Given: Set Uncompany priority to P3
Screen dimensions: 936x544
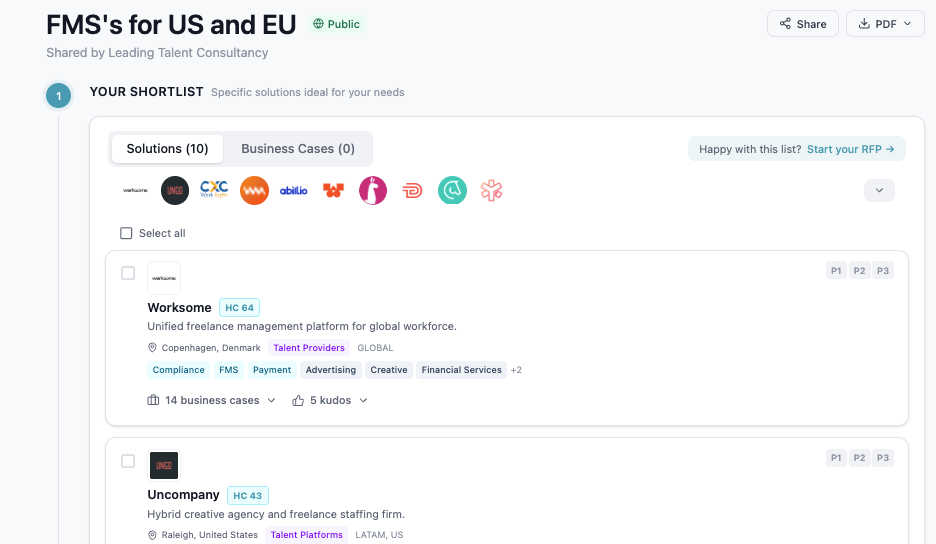Looking at the screenshot, I should tap(883, 458).
